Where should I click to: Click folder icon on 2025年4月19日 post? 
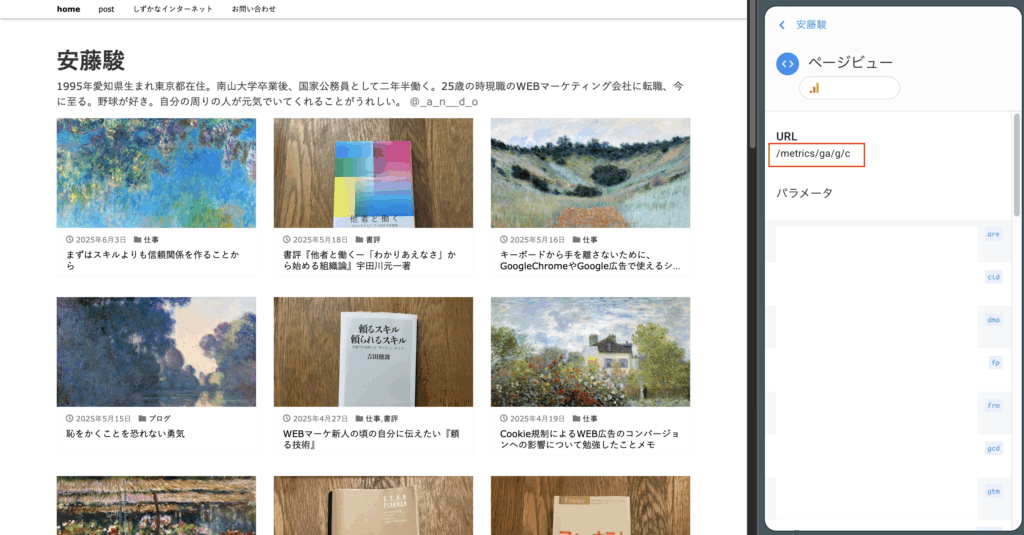coord(576,419)
